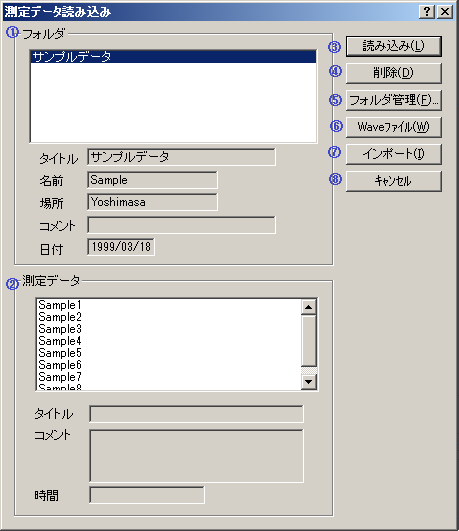Click the folder タイトル field with サンプルデータ

[181, 157]
